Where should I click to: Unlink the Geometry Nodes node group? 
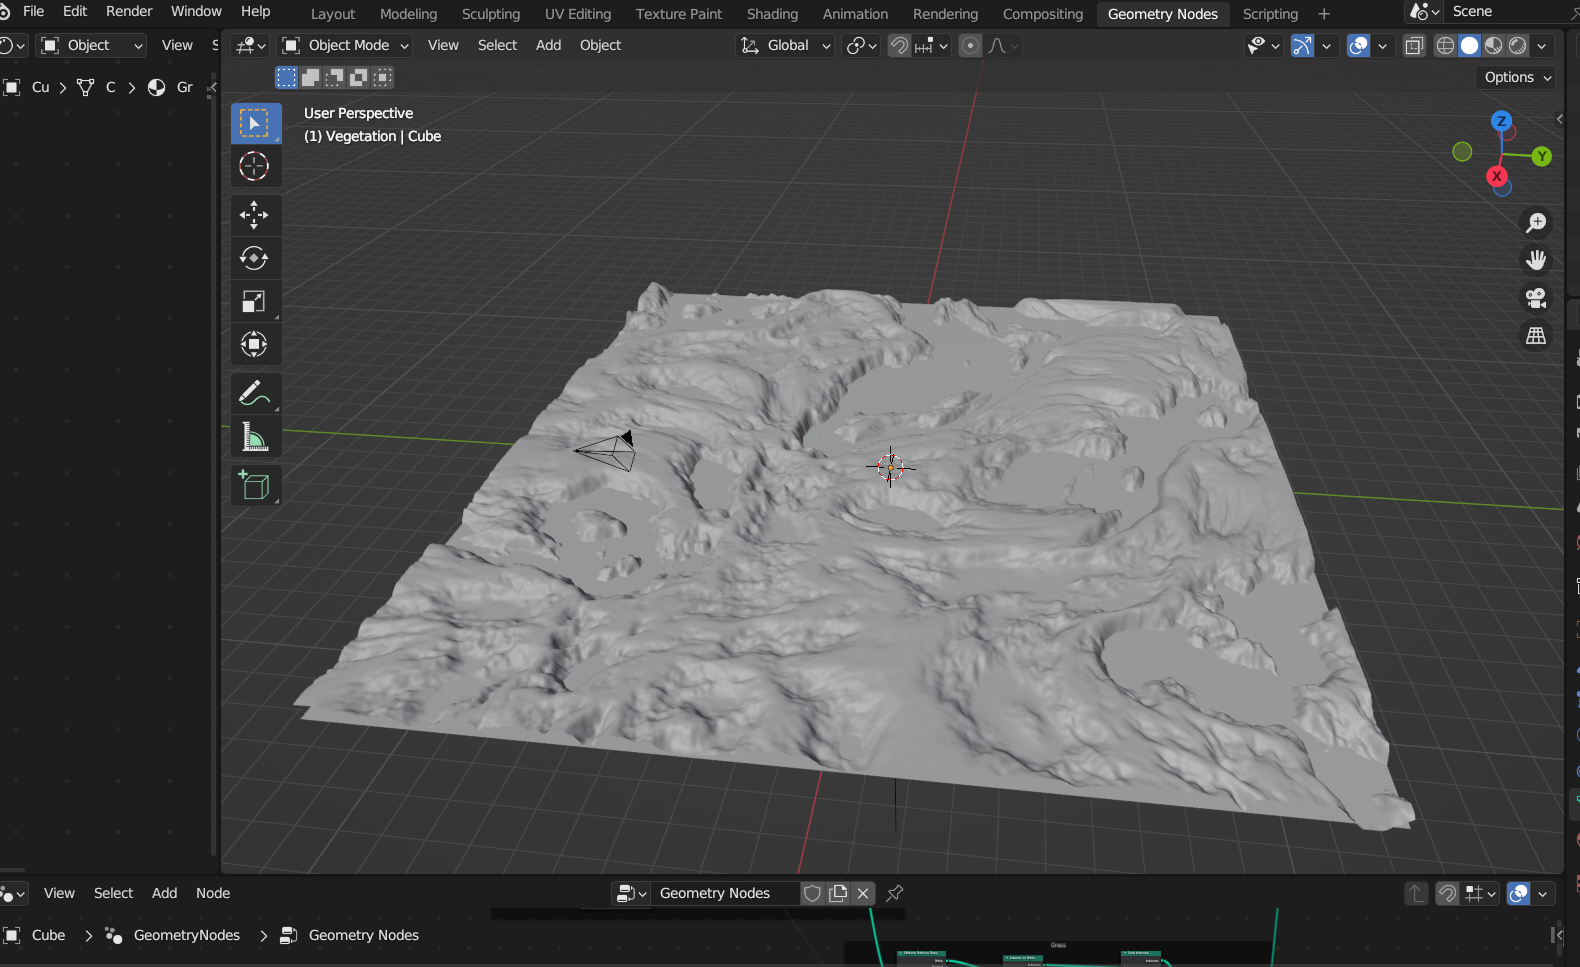863,893
